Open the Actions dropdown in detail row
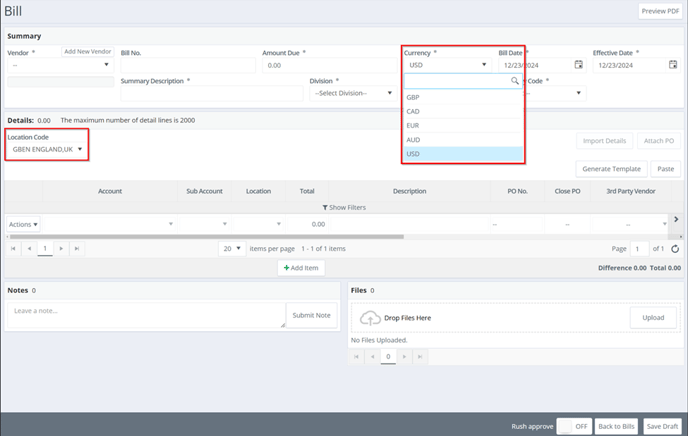Screen dimensions: 688x436 [x=23, y=224]
